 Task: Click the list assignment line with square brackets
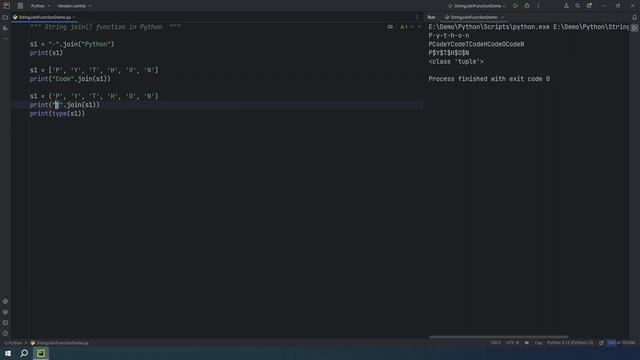pos(94,70)
